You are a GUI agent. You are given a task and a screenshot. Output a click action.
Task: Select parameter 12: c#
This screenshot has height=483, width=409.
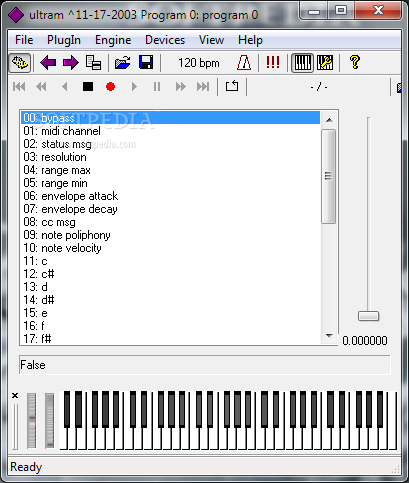pos(170,274)
